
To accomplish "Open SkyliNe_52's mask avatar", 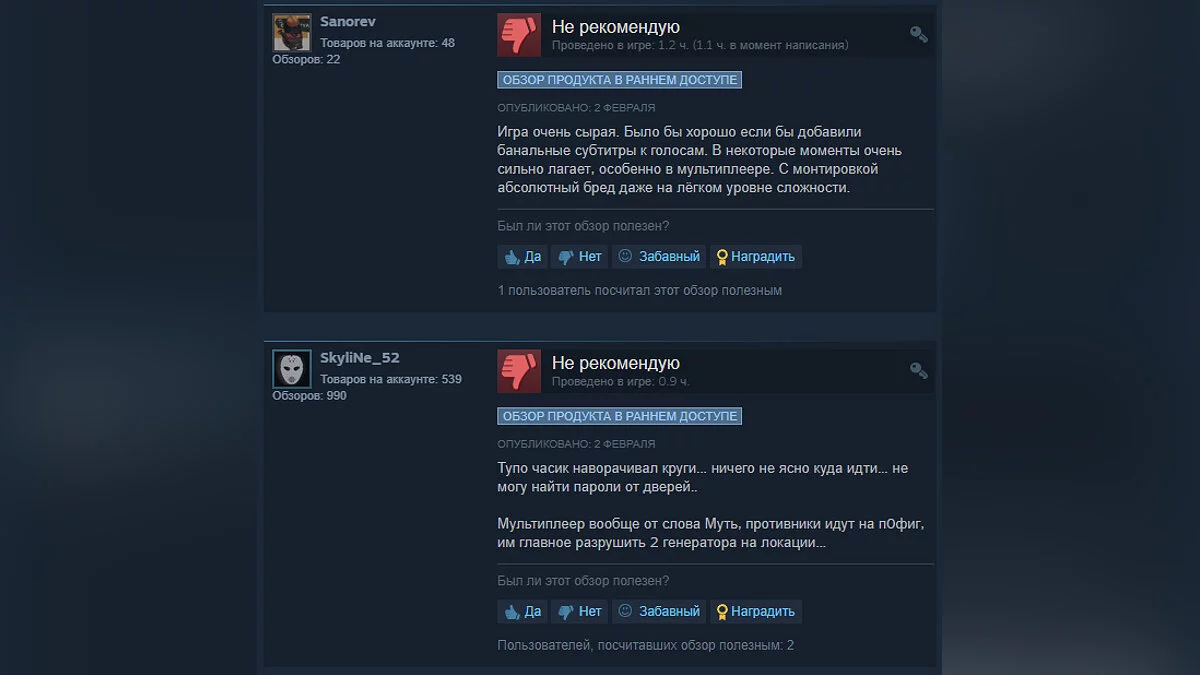I will point(292,369).
